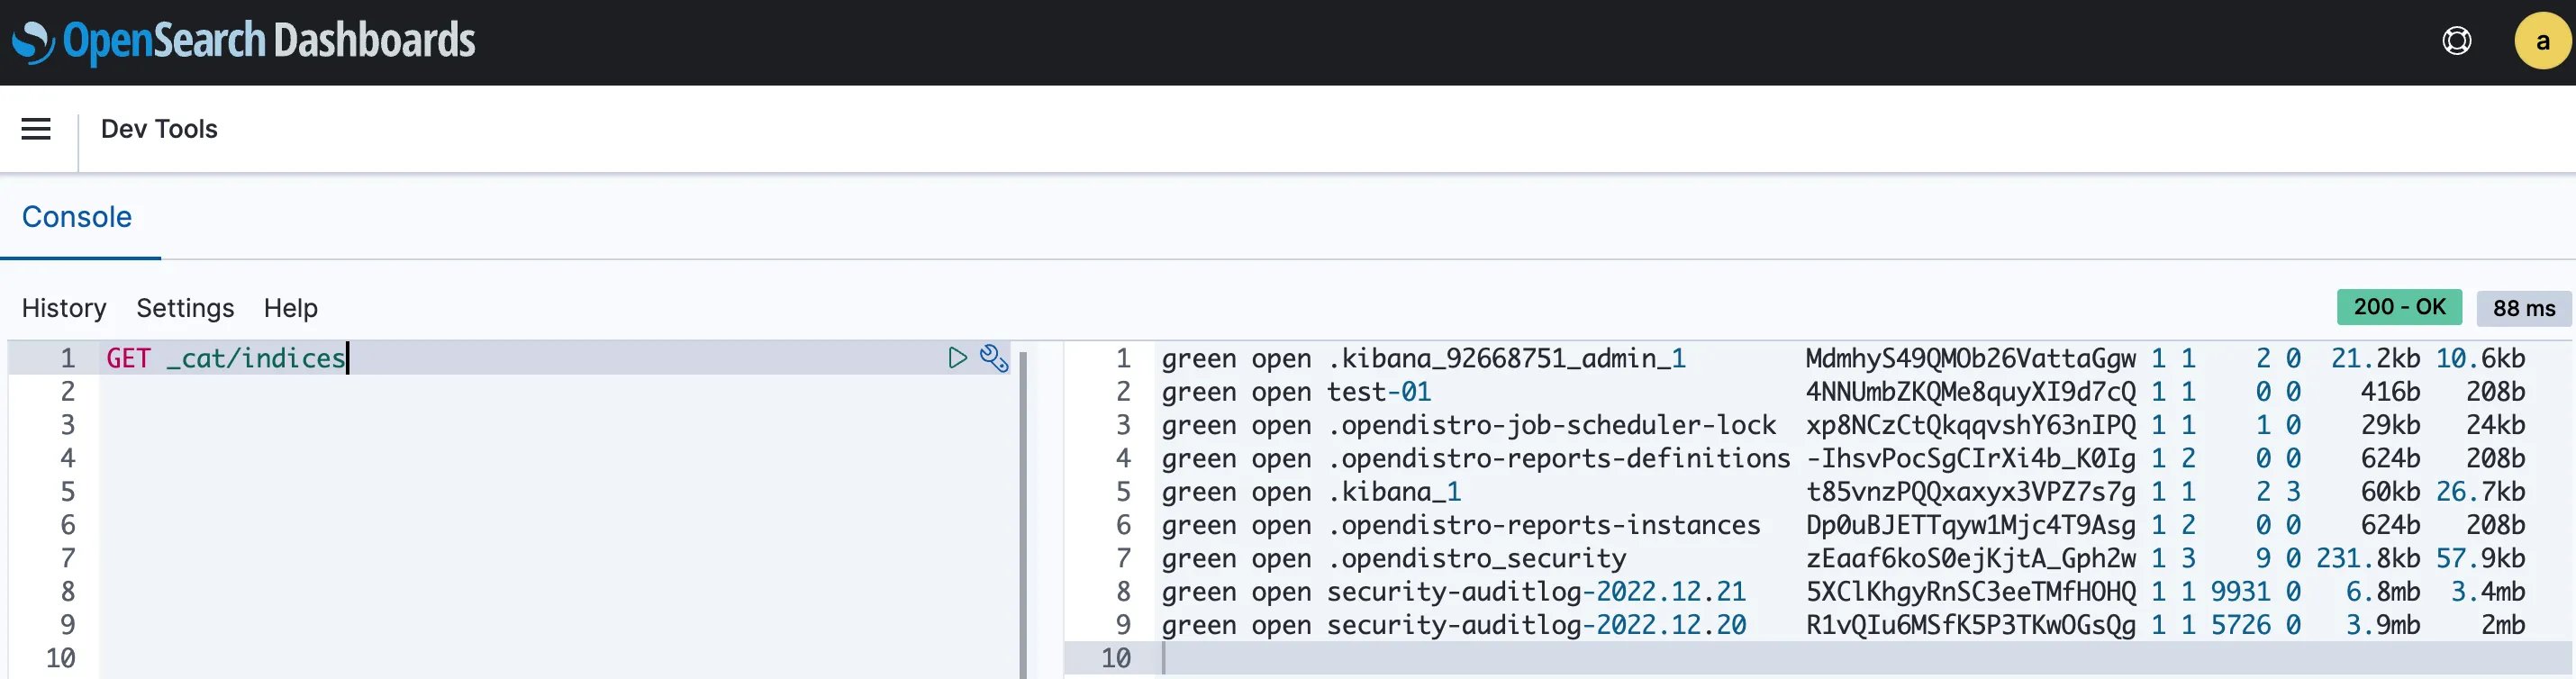The height and width of the screenshot is (679, 2576).
Task: Click the OpenSearch Dashboards logo
Action: pyautogui.click(x=243, y=42)
